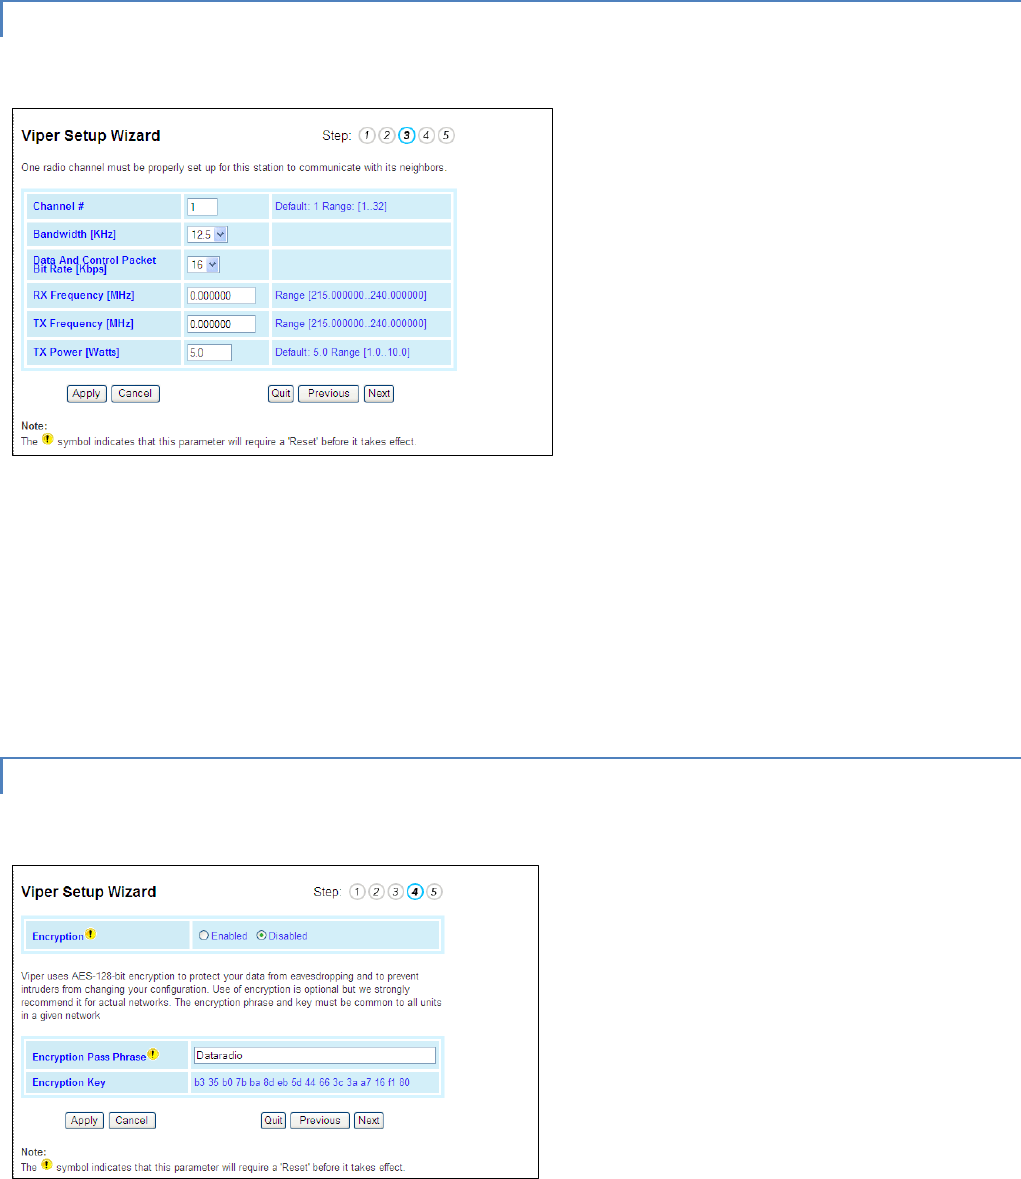Go to step 1 in encryption wizard

tap(357, 892)
